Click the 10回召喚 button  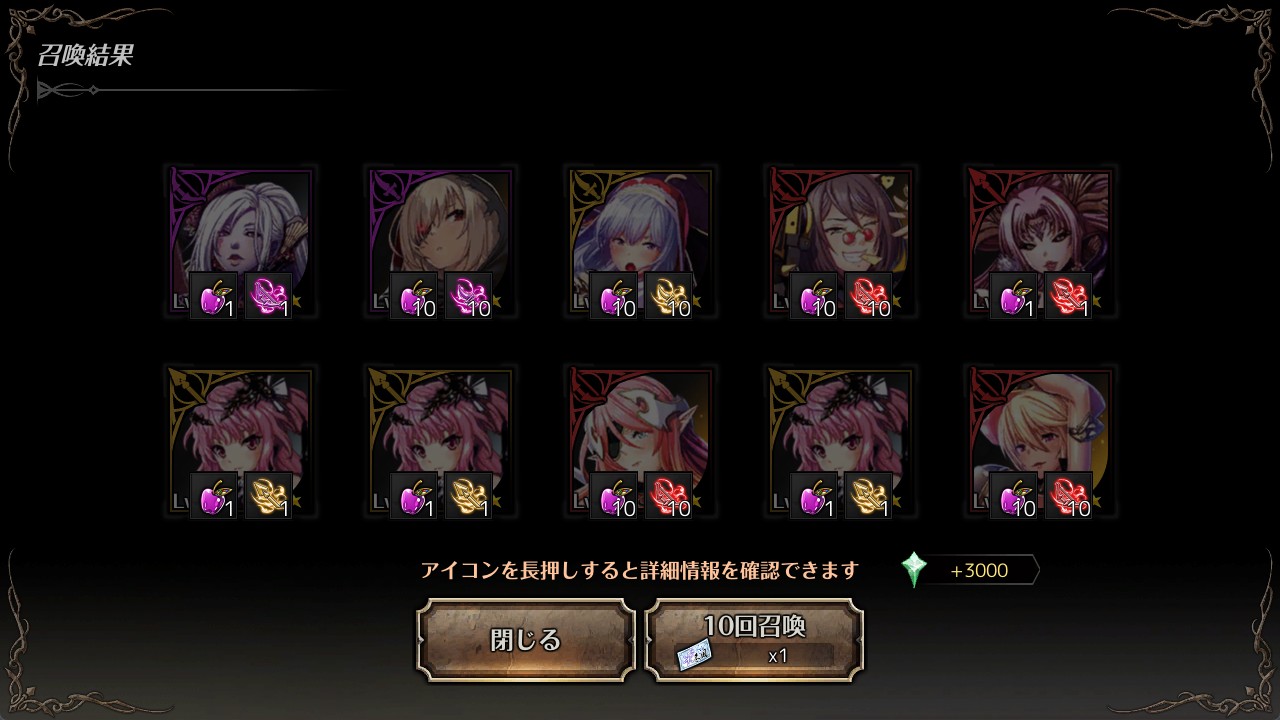click(x=754, y=640)
